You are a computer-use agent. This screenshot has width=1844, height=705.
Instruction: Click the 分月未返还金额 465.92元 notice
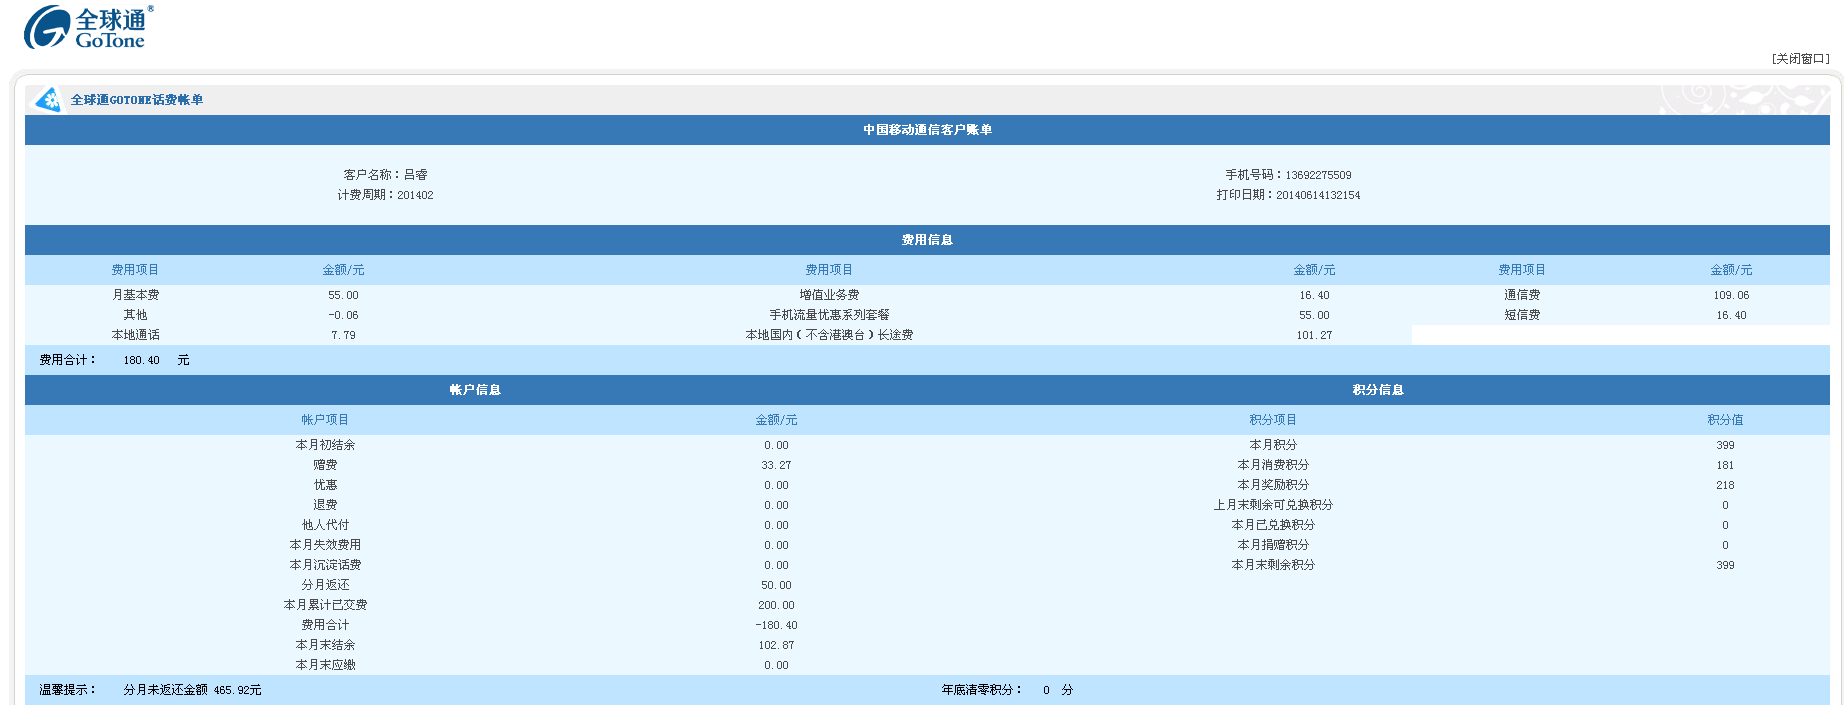point(192,690)
